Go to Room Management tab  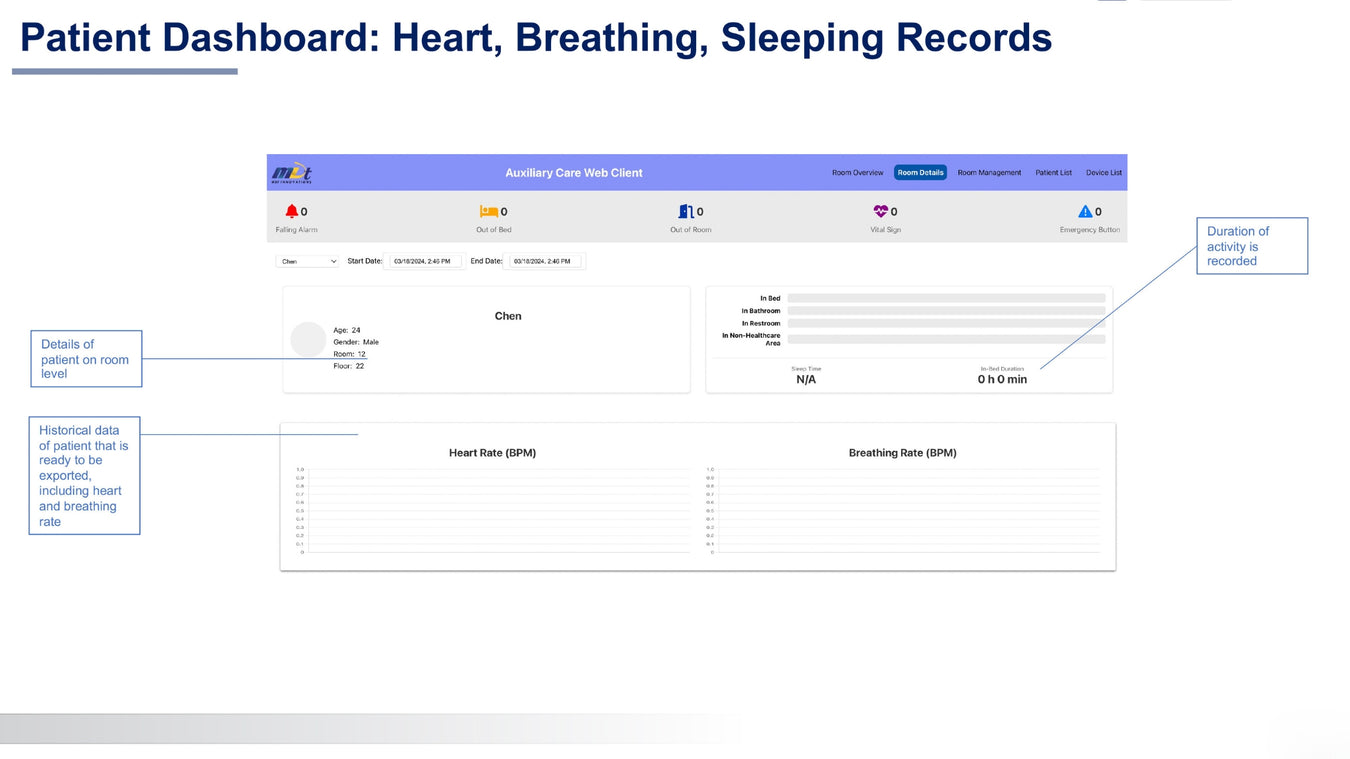point(989,173)
